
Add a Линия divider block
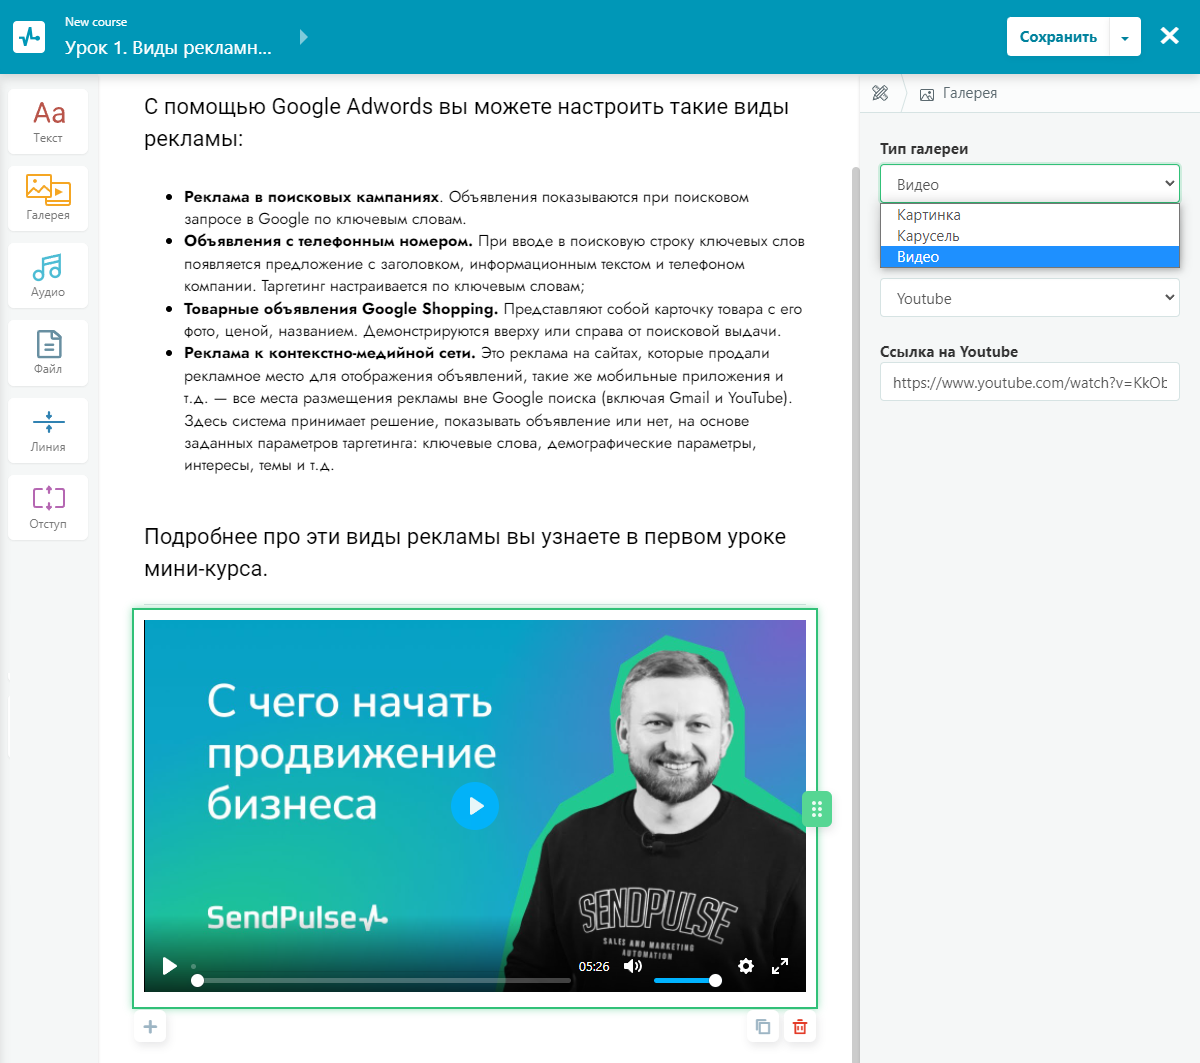(x=48, y=430)
